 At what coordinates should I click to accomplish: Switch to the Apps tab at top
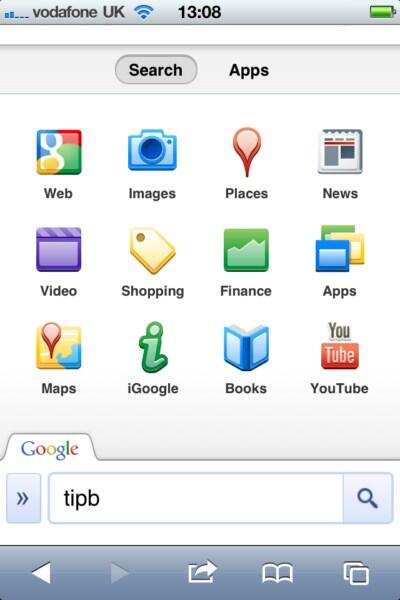(249, 70)
